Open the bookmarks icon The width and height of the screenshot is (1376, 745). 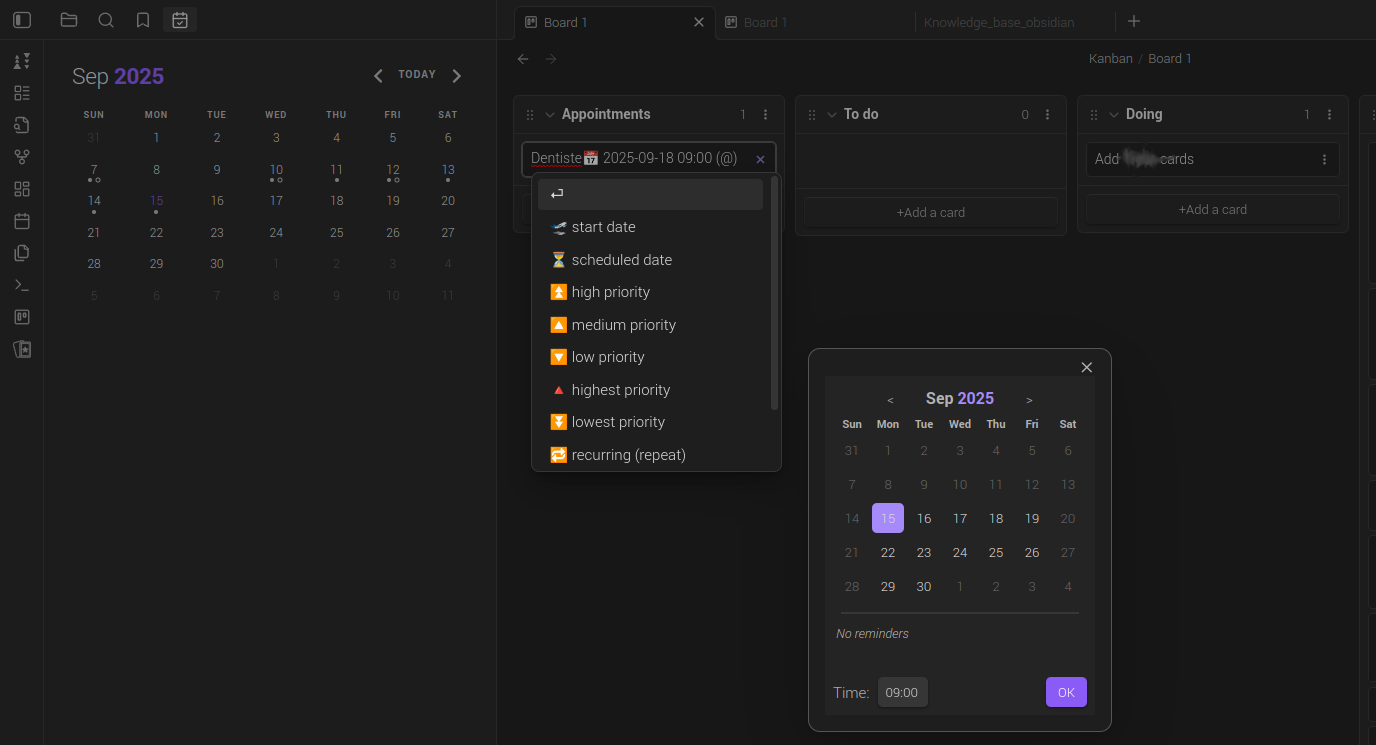point(143,20)
